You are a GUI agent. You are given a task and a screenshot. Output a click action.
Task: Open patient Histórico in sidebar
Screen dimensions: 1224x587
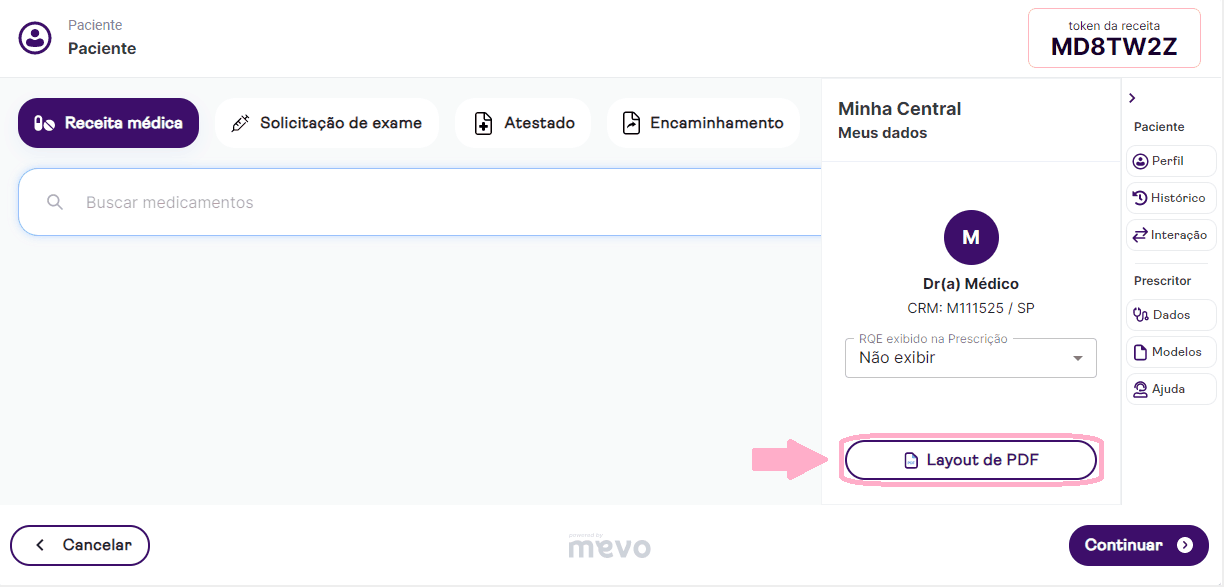click(x=1171, y=198)
